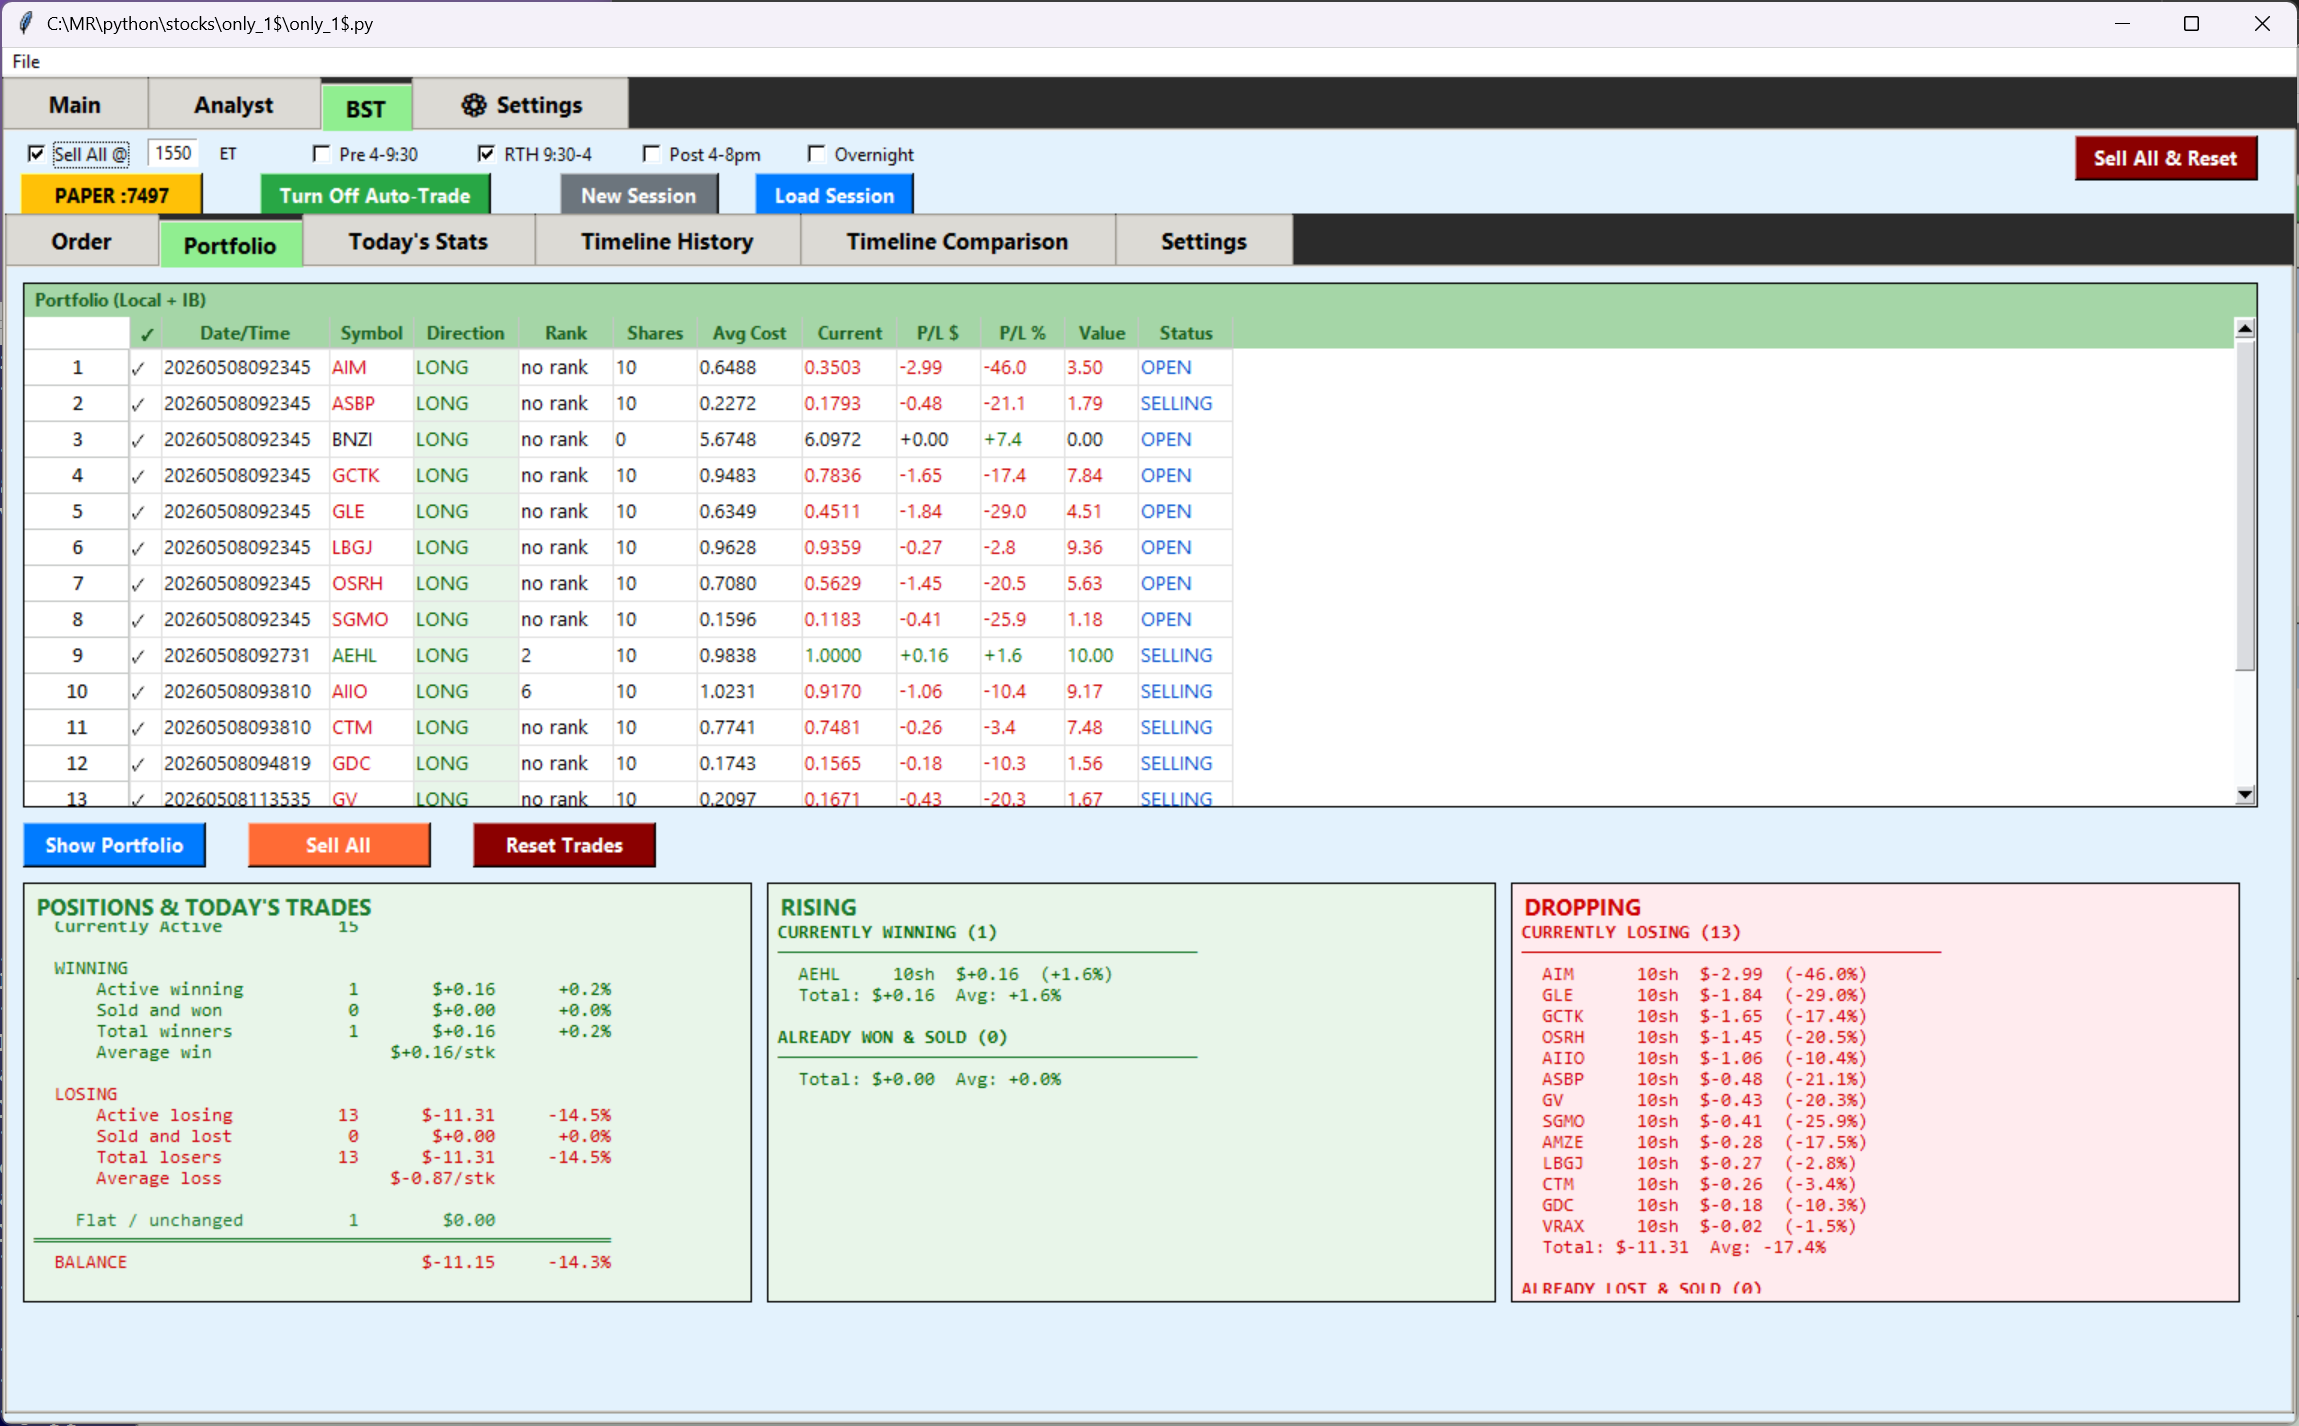Open the Timeline History tab
Viewport: 2299px width, 1426px height.
(667, 241)
